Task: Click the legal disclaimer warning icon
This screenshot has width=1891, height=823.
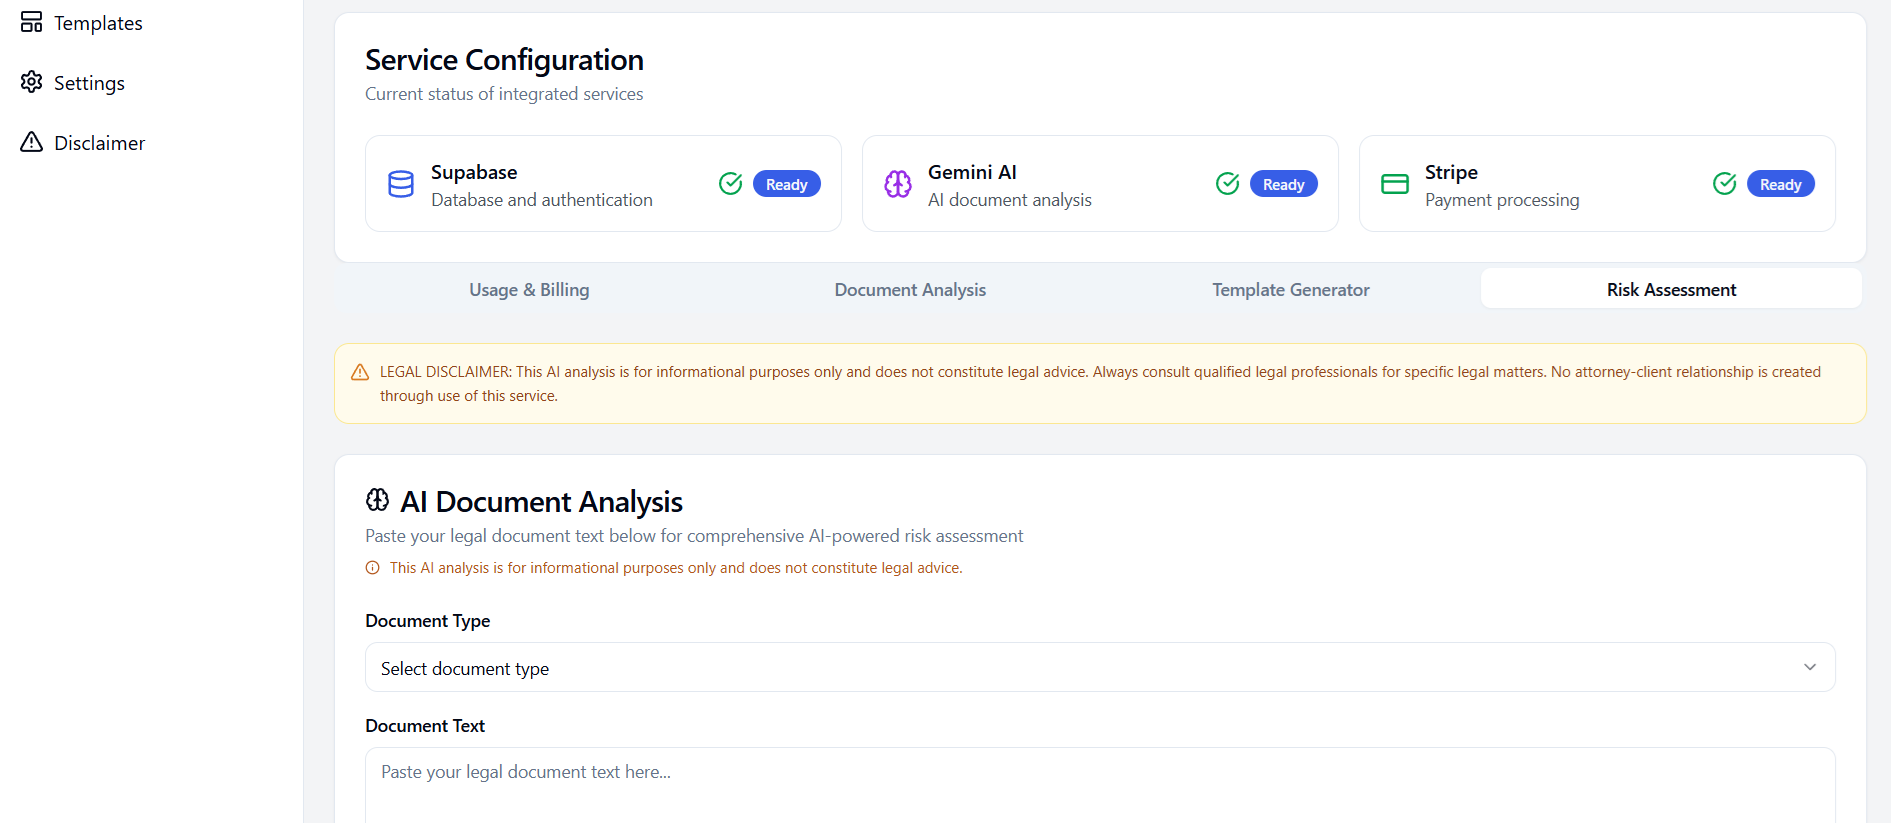Action: [x=360, y=373]
